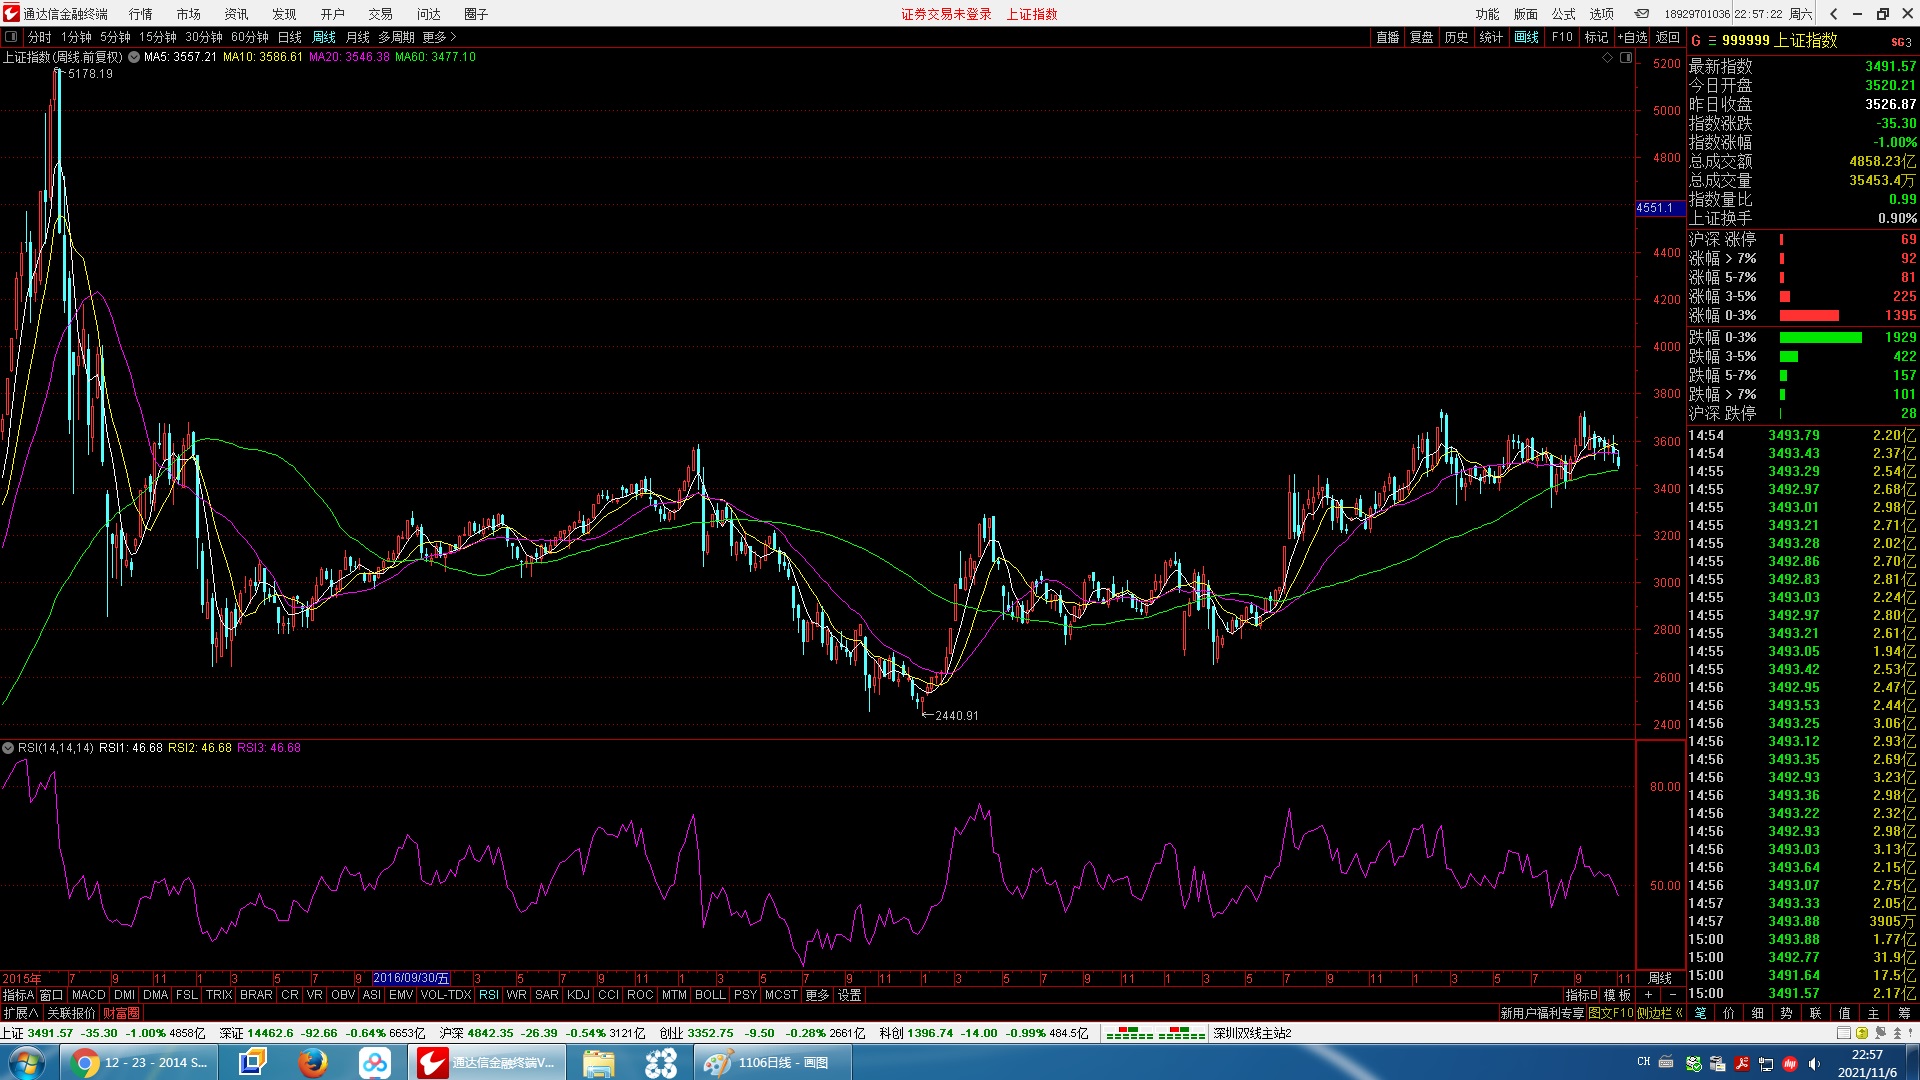This screenshot has width=1920, height=1080.
Task: Click the 直播 button
Action: 1387,37
